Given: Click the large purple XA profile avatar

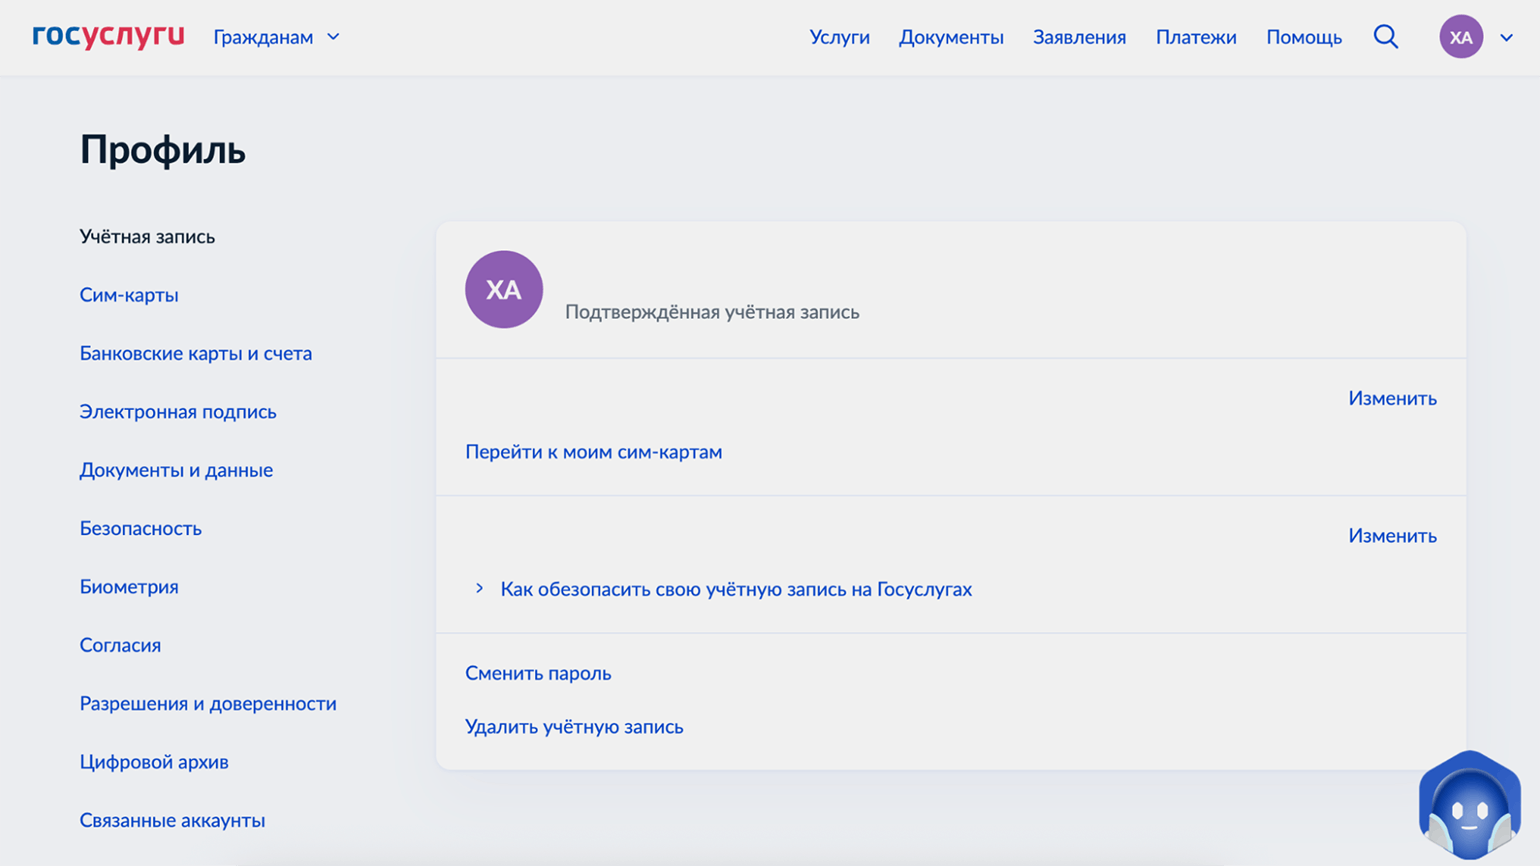Looking at the screenshot, I should pyautogui.click(x=503, y=290).
